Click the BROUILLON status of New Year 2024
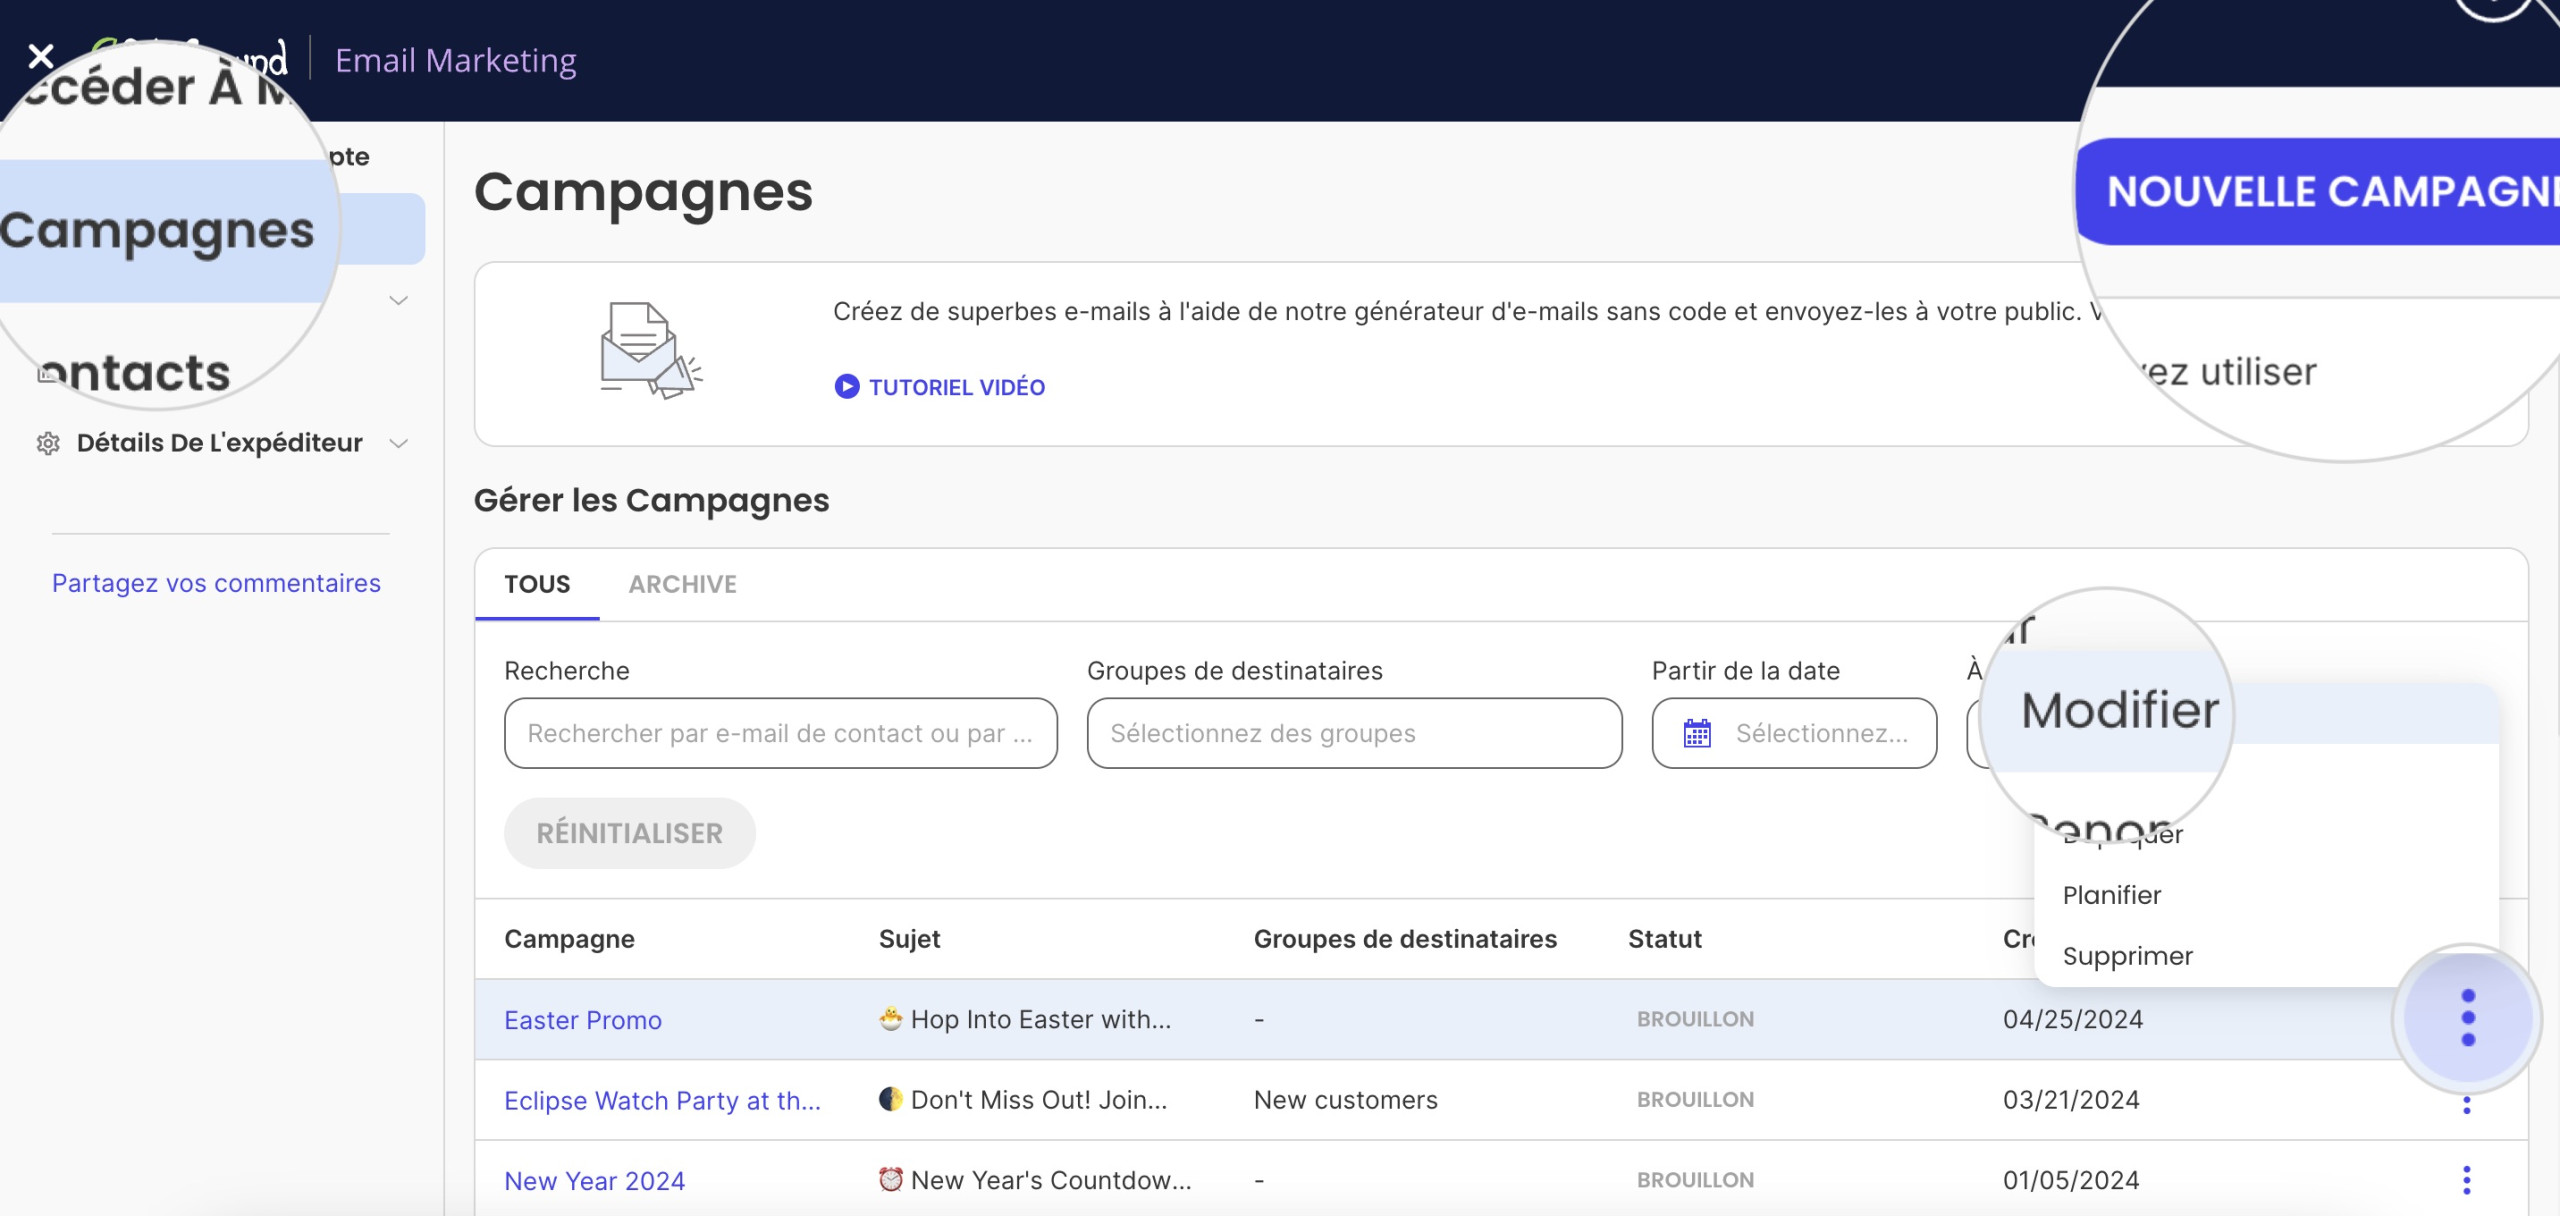 (1695, 1180)
